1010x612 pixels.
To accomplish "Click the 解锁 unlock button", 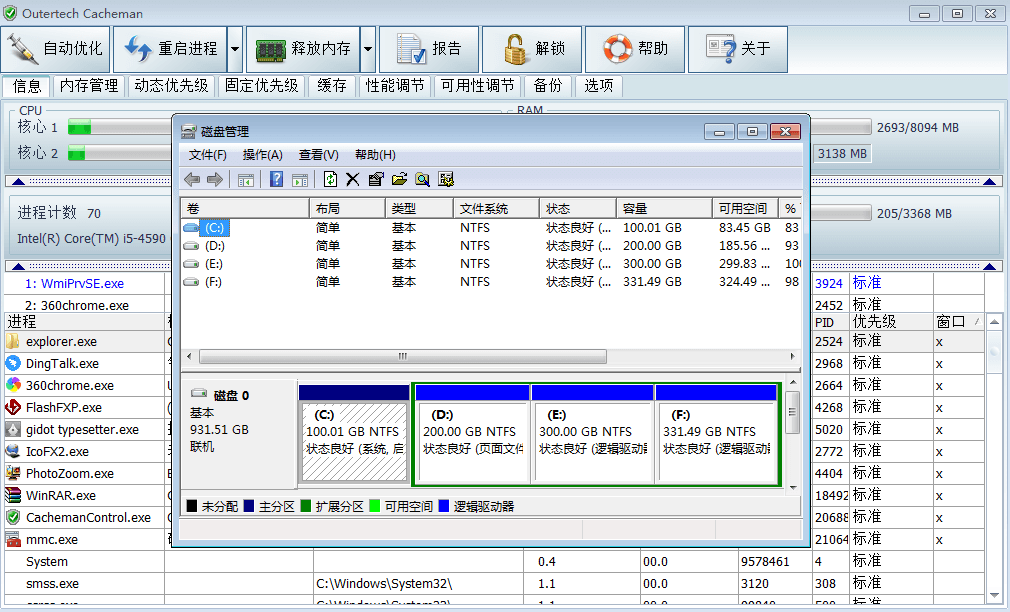I will click(533, 49).
